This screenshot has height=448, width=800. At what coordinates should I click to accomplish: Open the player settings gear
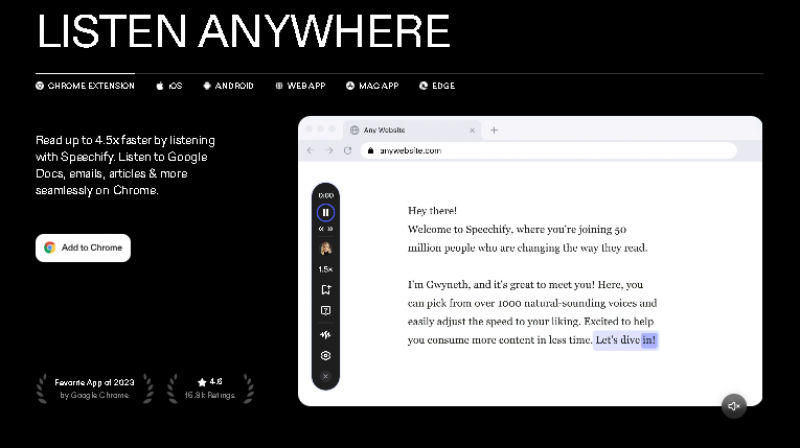[325, 355]
